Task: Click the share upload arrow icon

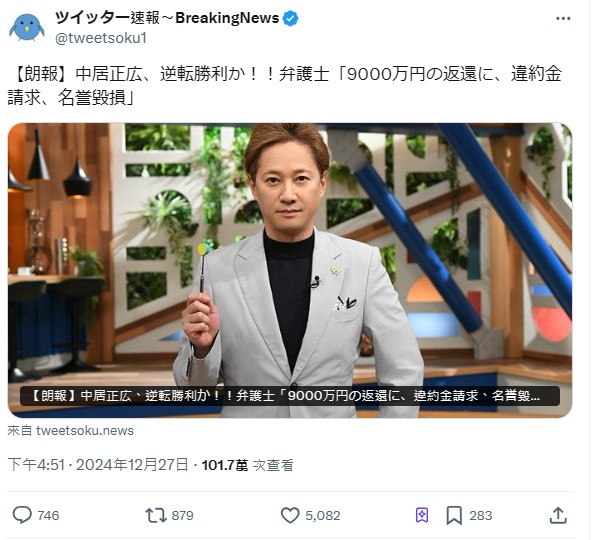Action: coord(558,515)
